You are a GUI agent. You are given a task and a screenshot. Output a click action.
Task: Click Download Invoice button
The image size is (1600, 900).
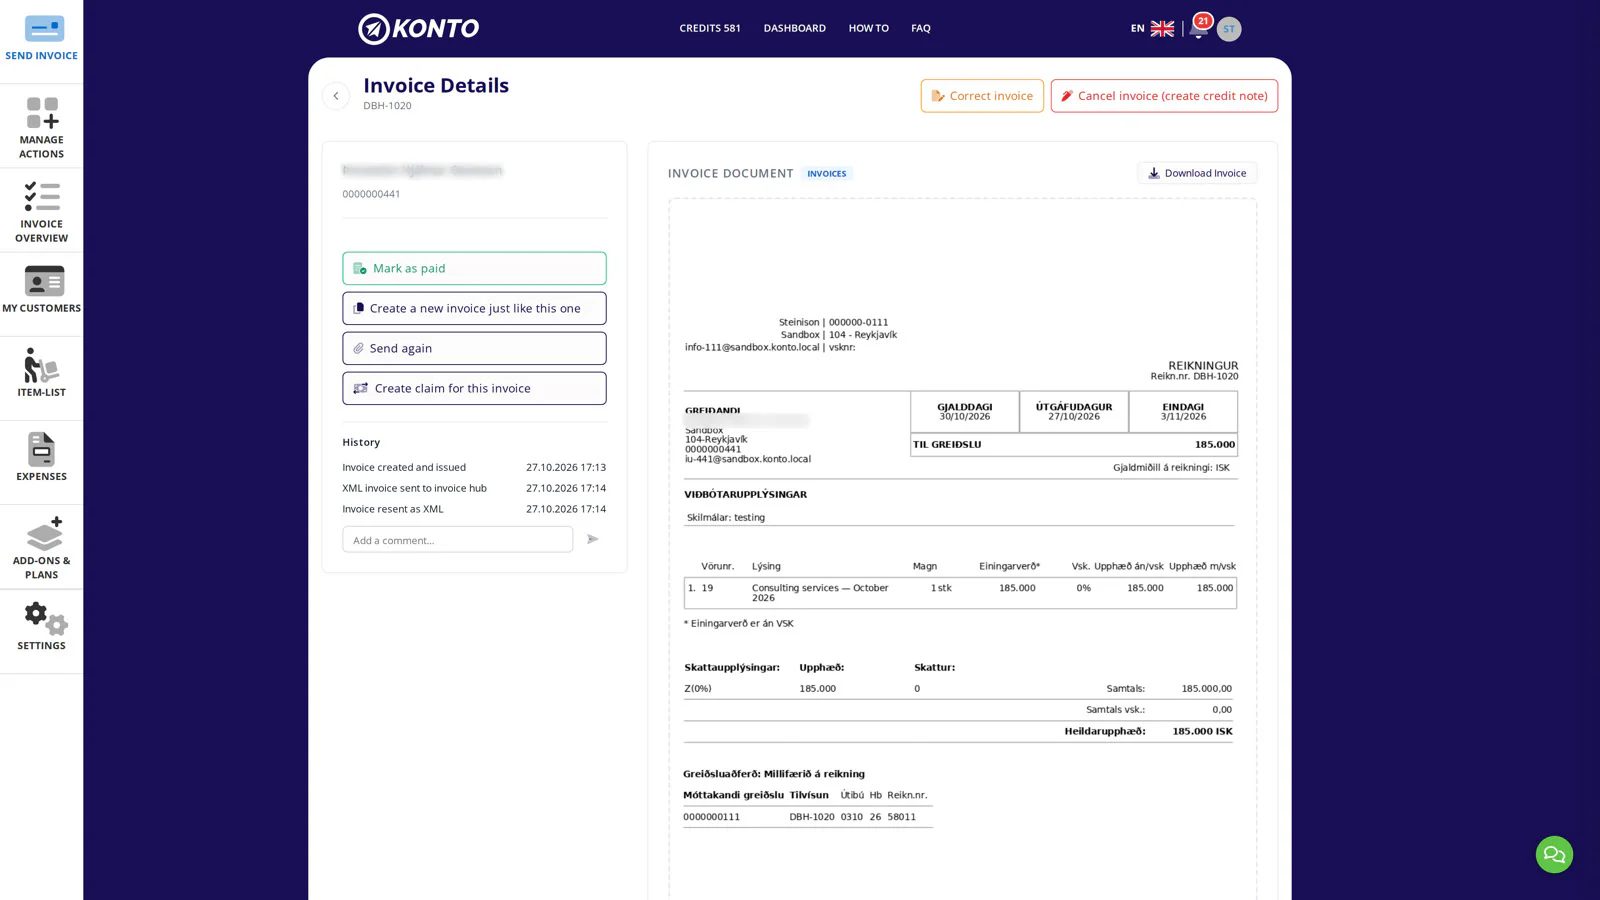tap(1197, 173)
